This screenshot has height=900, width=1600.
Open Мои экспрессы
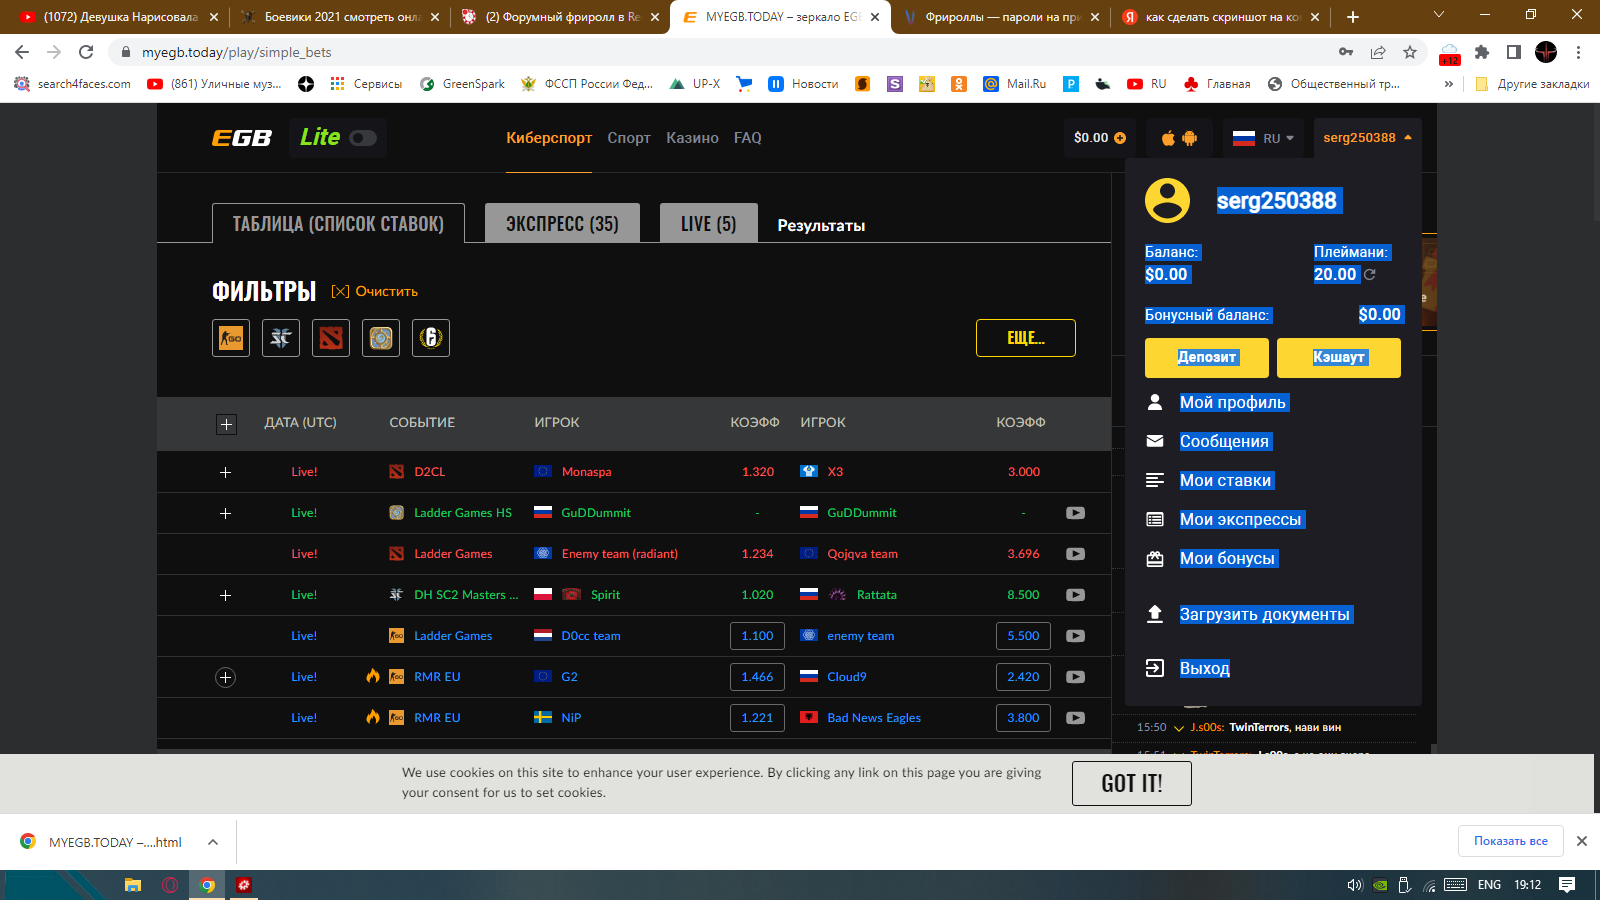(x=1241, y=519)
